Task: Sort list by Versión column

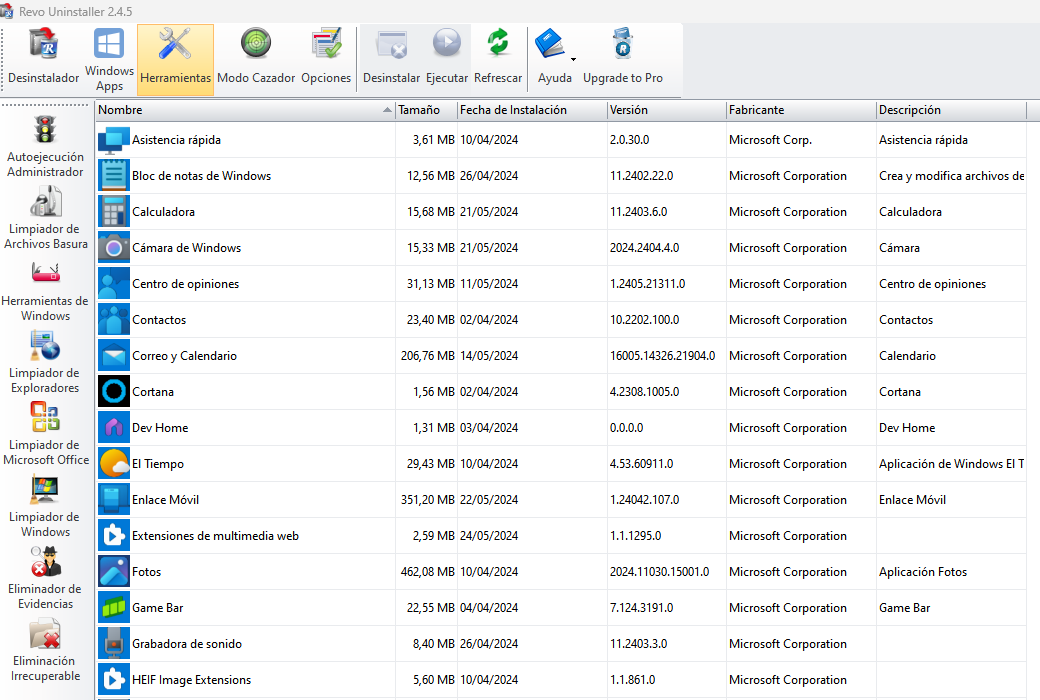Action: coord(667,110)
